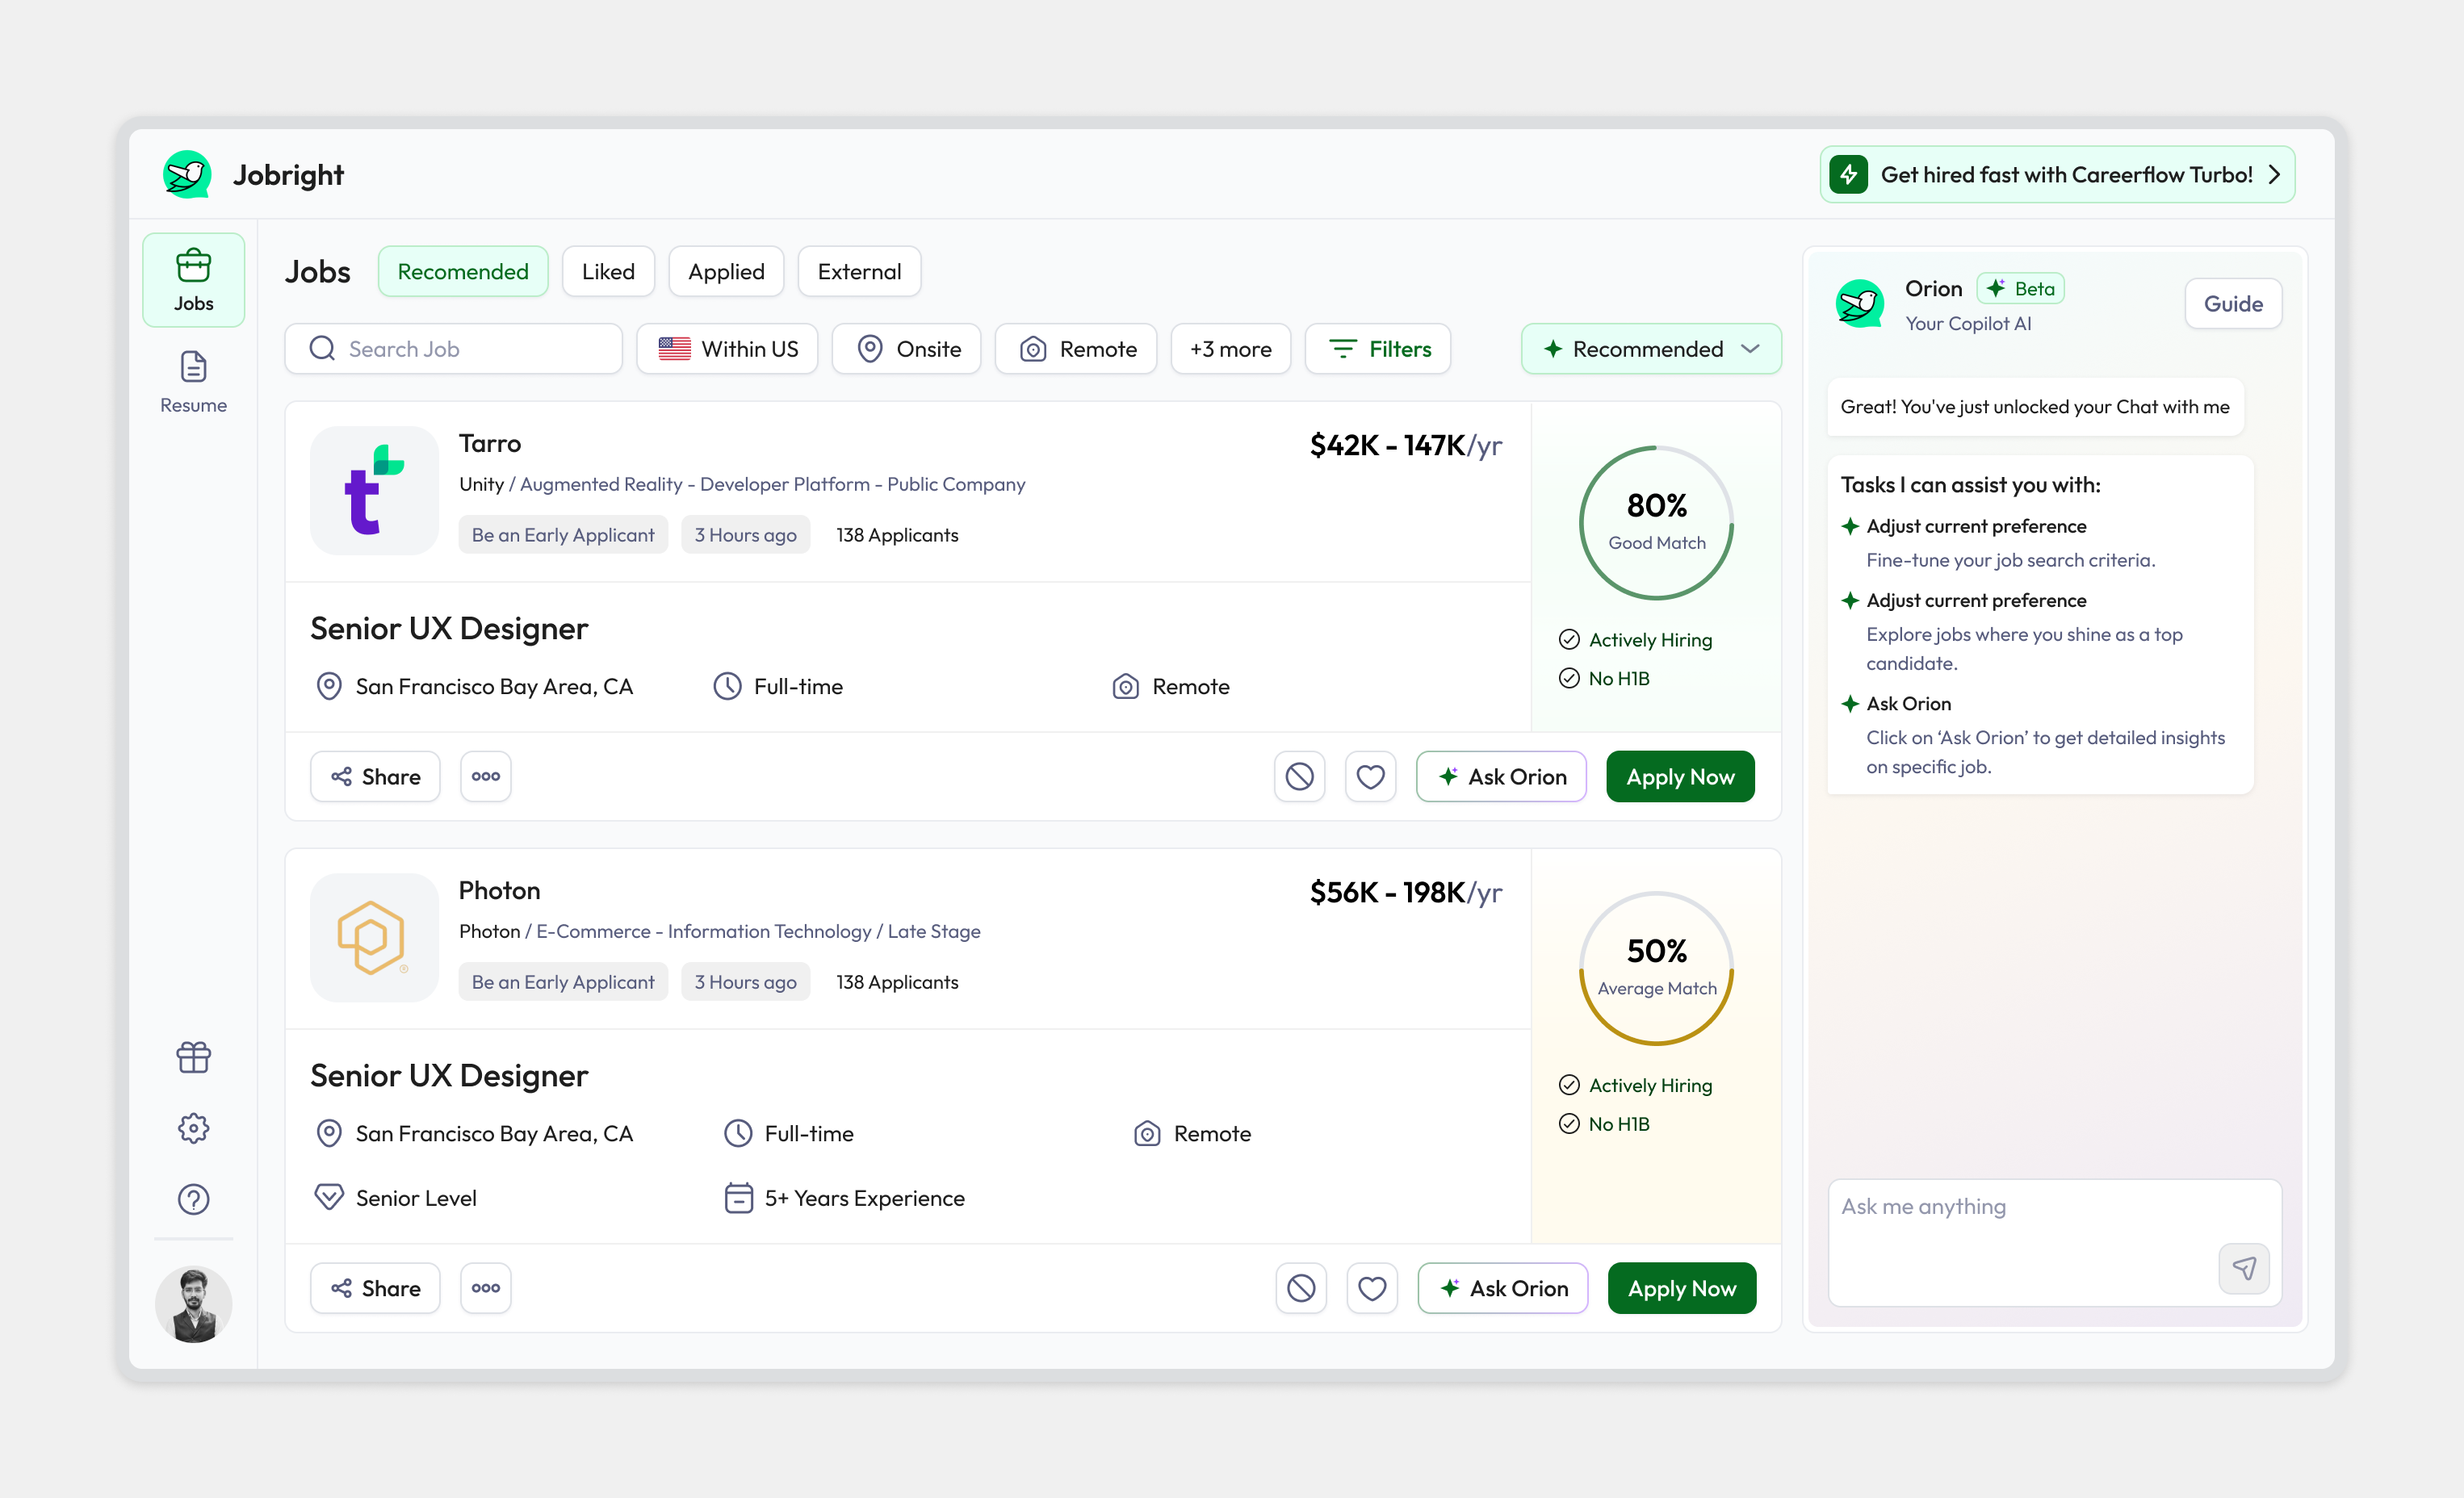The width and height of the screenshot is (2464, 1498).
Task: Click the send arrow in the Orion chat
Action: point(2245,1268)
